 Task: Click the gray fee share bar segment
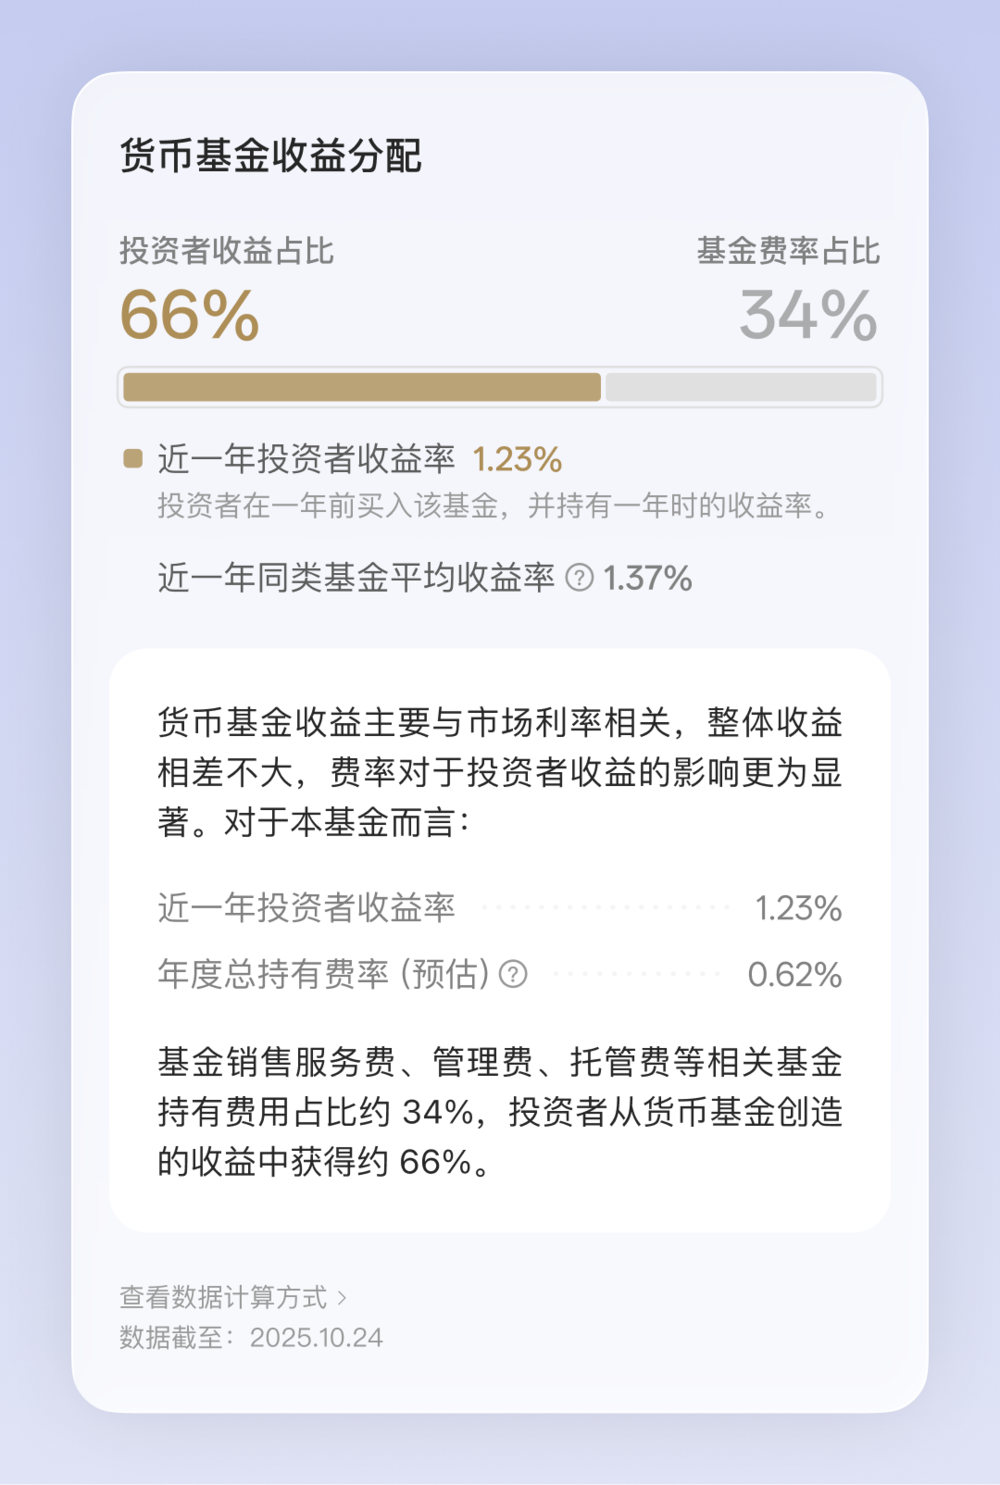click(741, 387)
